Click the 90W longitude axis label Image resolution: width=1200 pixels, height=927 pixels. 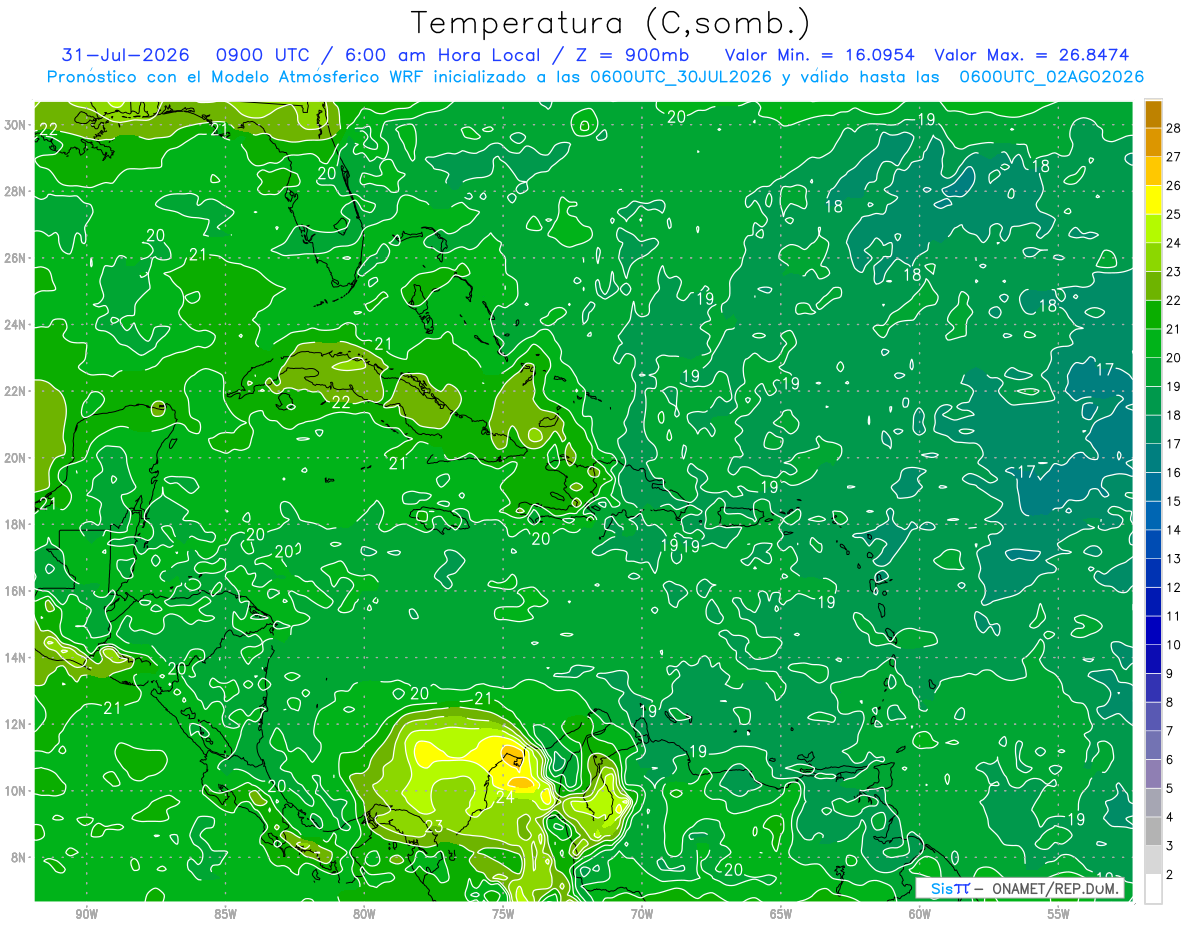[x=86, y=914]
